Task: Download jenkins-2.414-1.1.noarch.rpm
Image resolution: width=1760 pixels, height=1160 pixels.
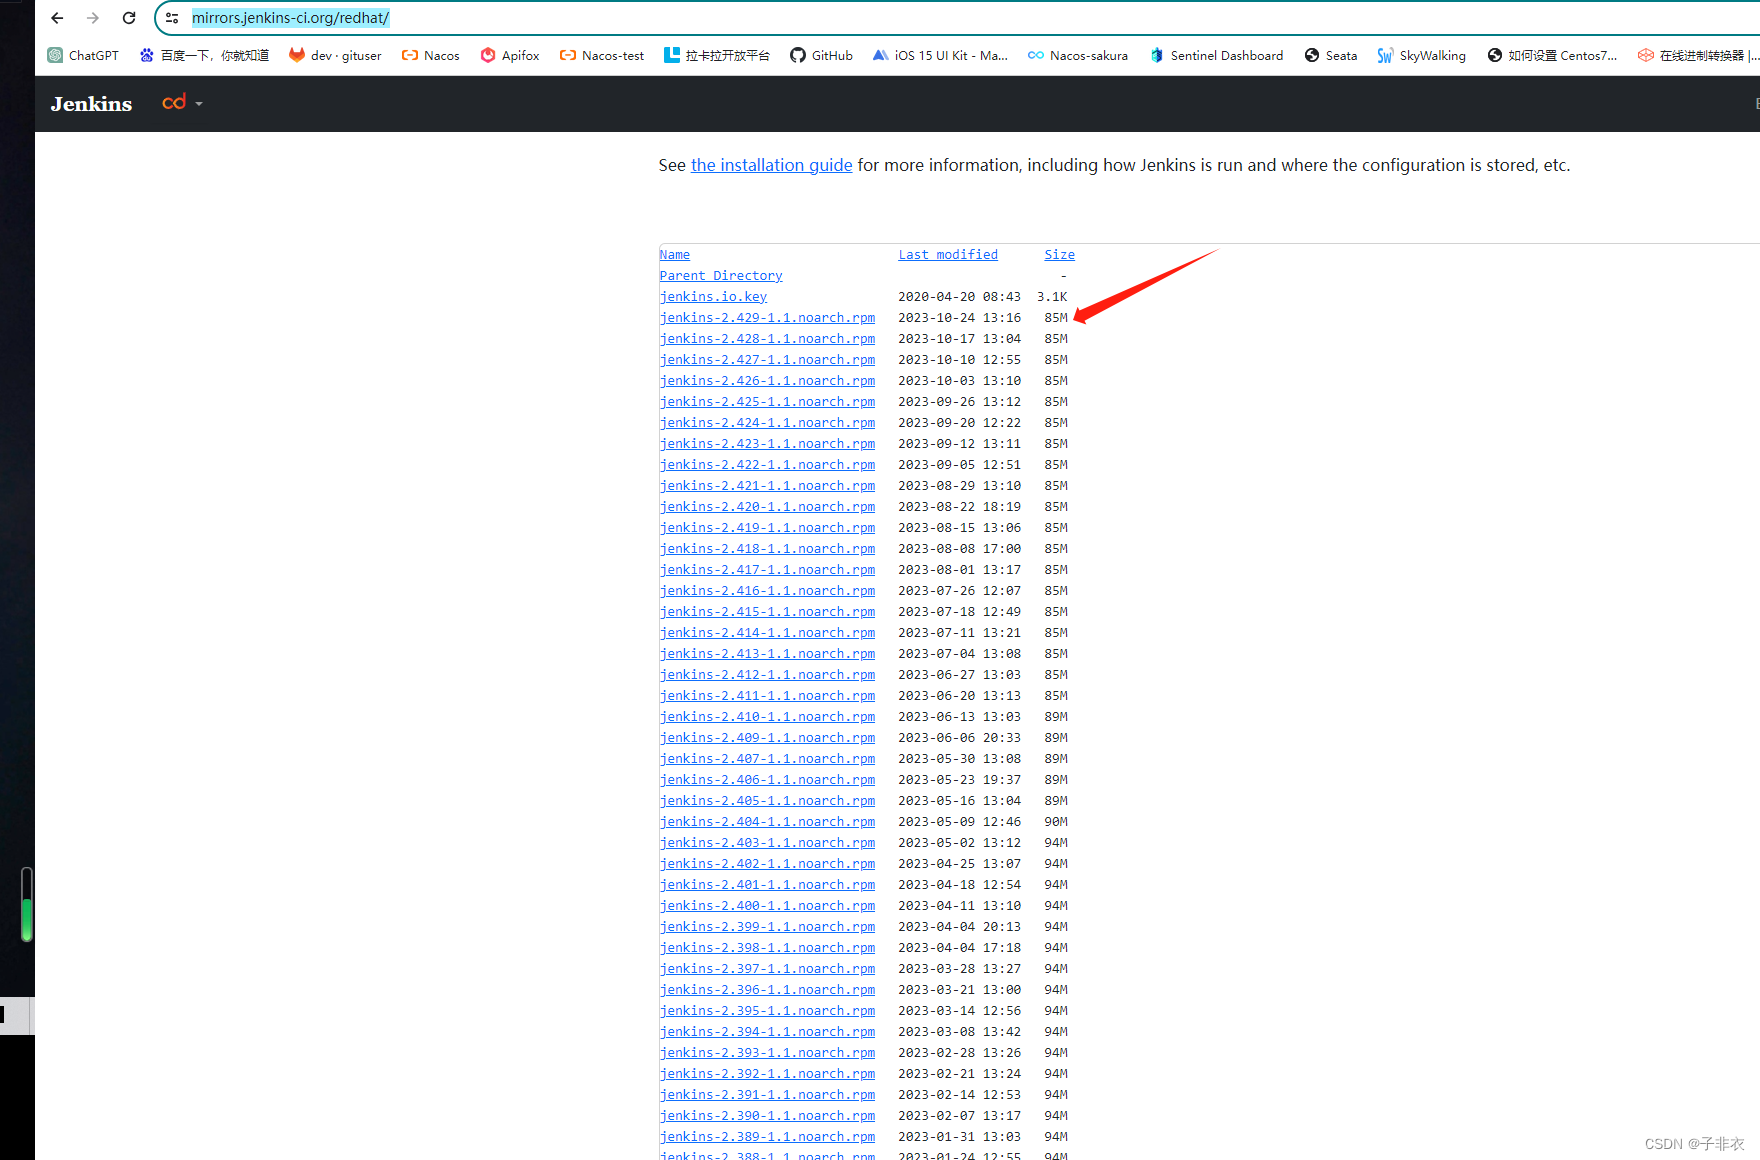Action: click(767, 633)
